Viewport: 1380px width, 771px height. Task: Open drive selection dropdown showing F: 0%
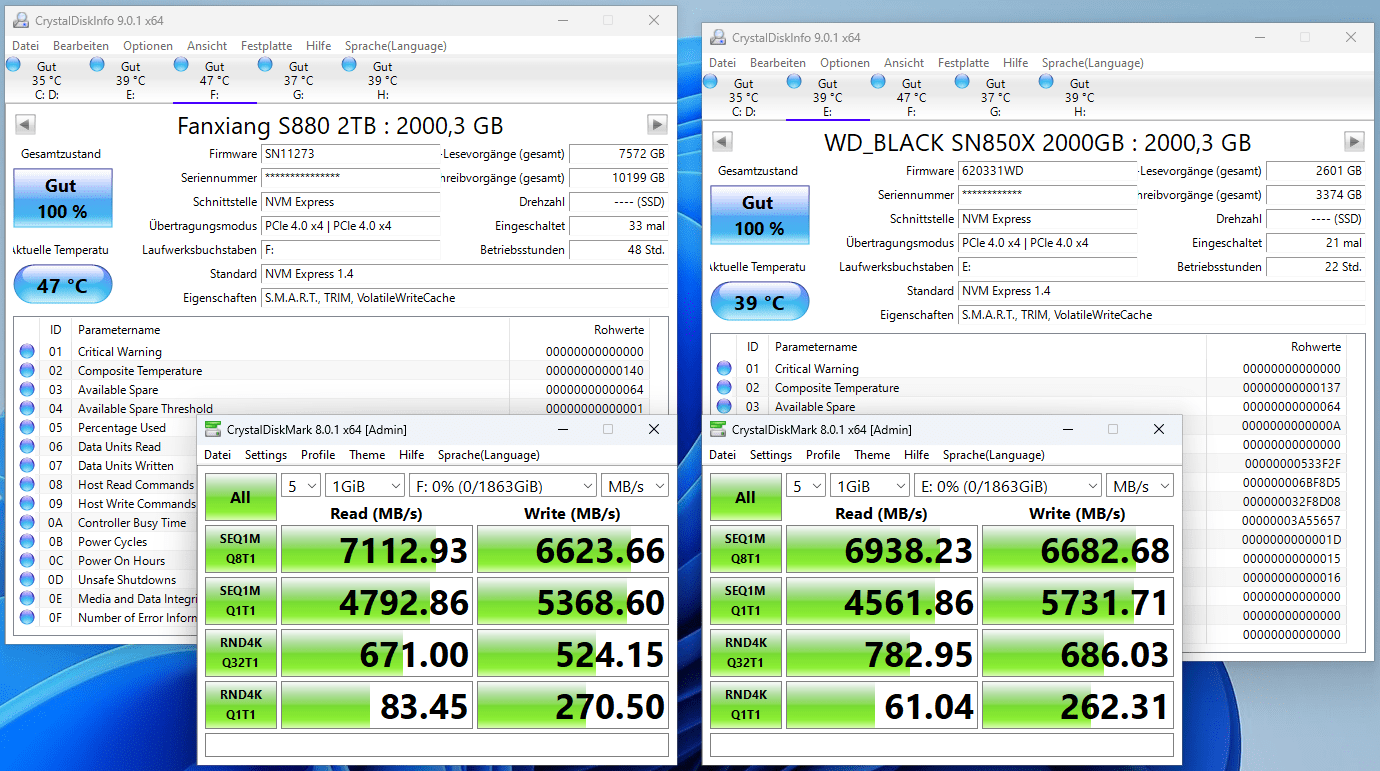tap(503, 486)
